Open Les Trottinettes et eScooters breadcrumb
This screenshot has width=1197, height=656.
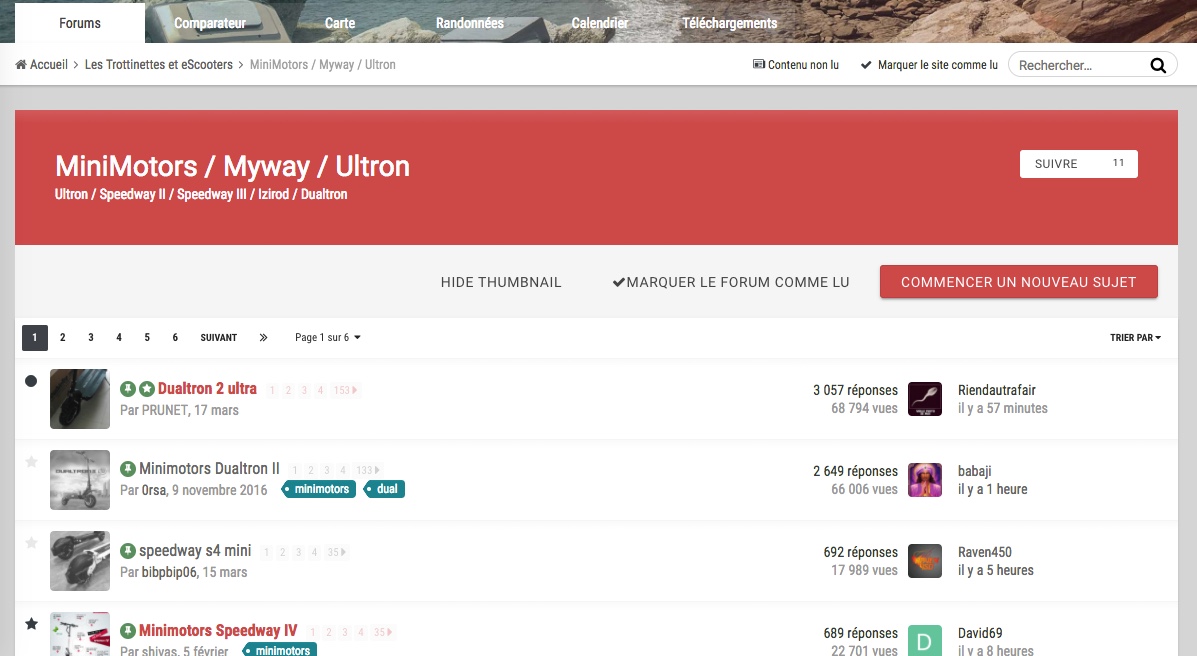(159, 65)
